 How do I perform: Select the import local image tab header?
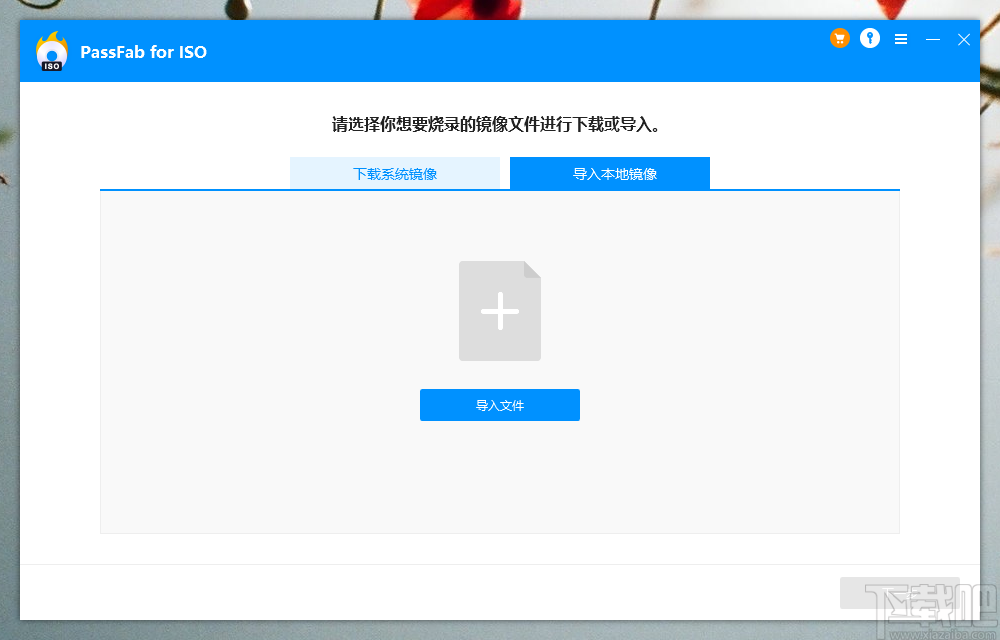point(609,173)
